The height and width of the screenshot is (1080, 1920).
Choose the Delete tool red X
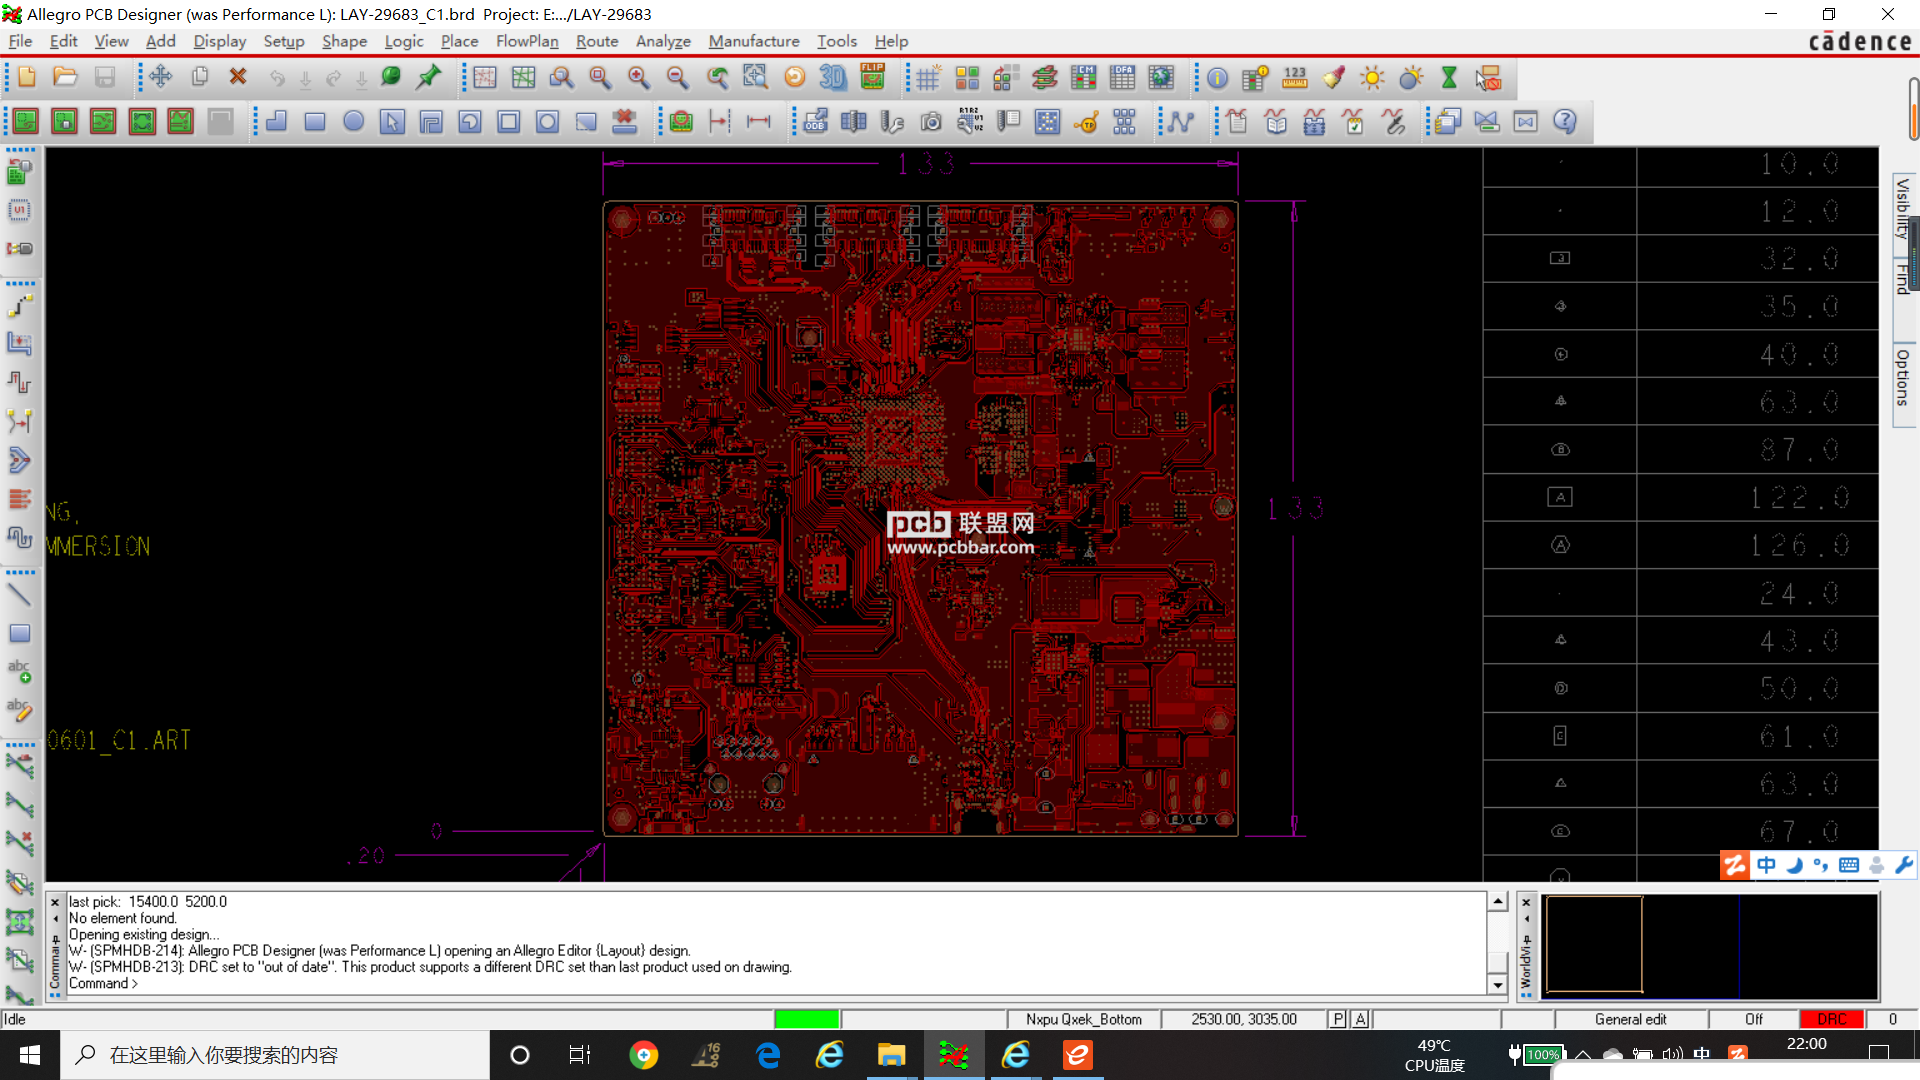[238, 78]
